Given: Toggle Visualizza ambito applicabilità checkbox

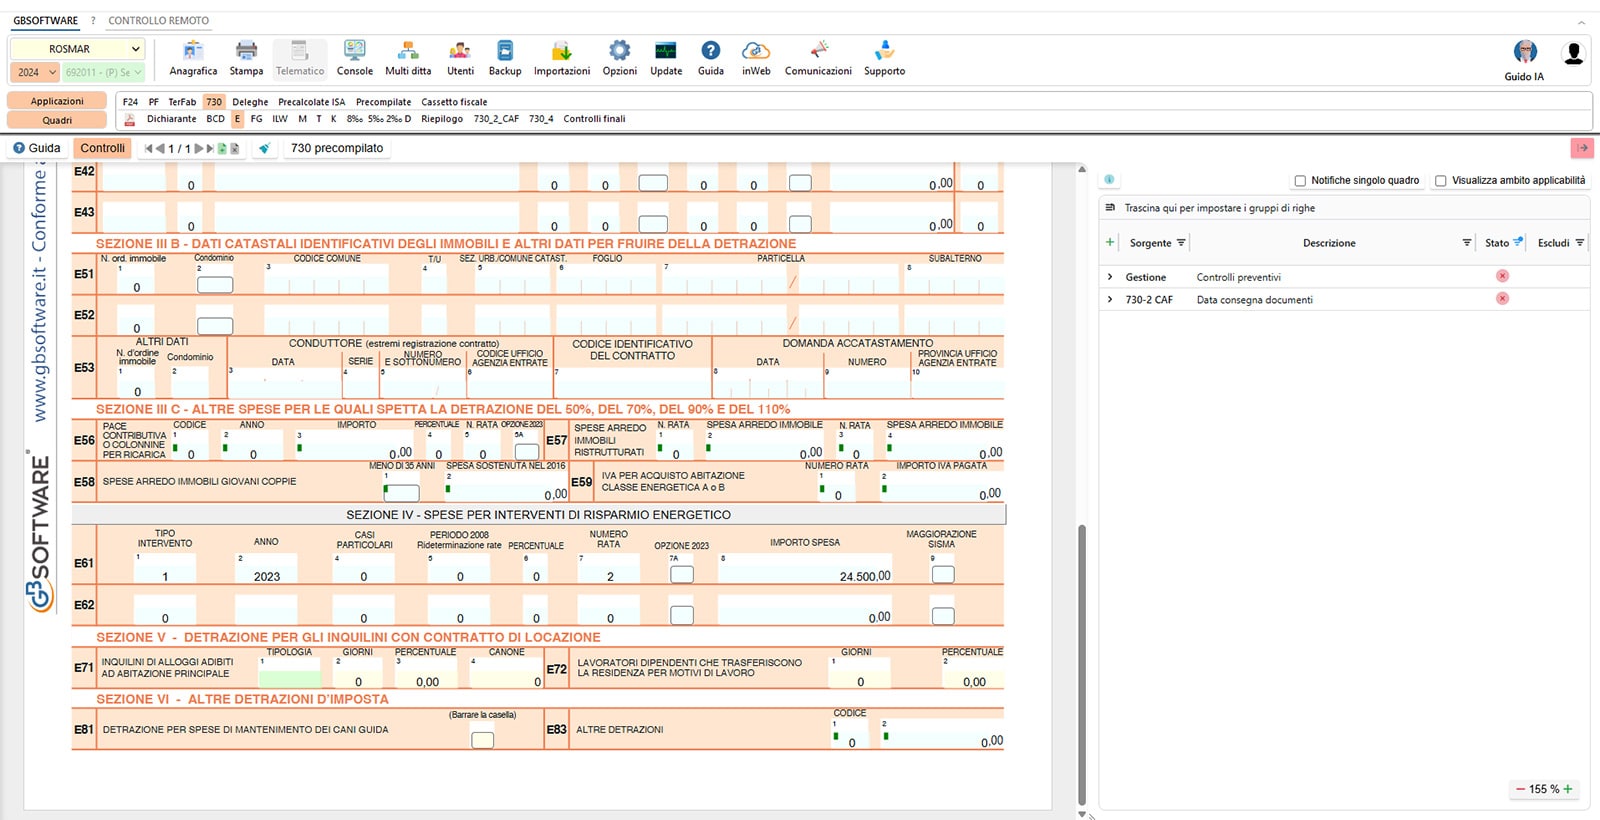Looking at the screenshot, I should [1441, 181].
